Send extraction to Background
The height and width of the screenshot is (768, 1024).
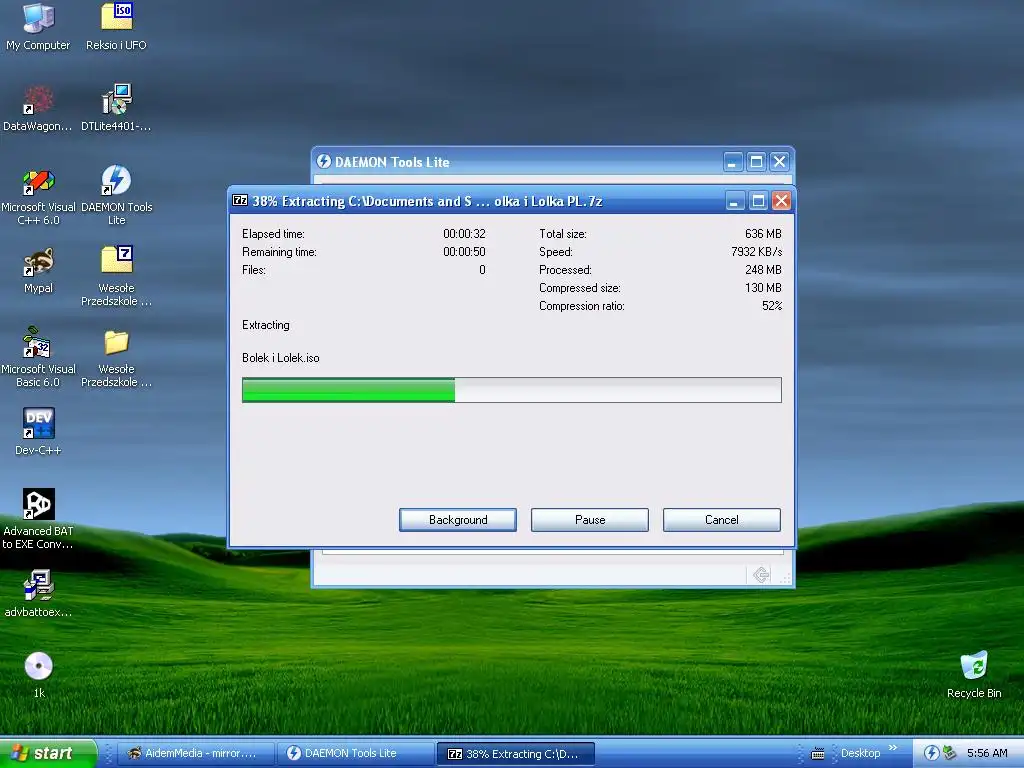[458, 520]
